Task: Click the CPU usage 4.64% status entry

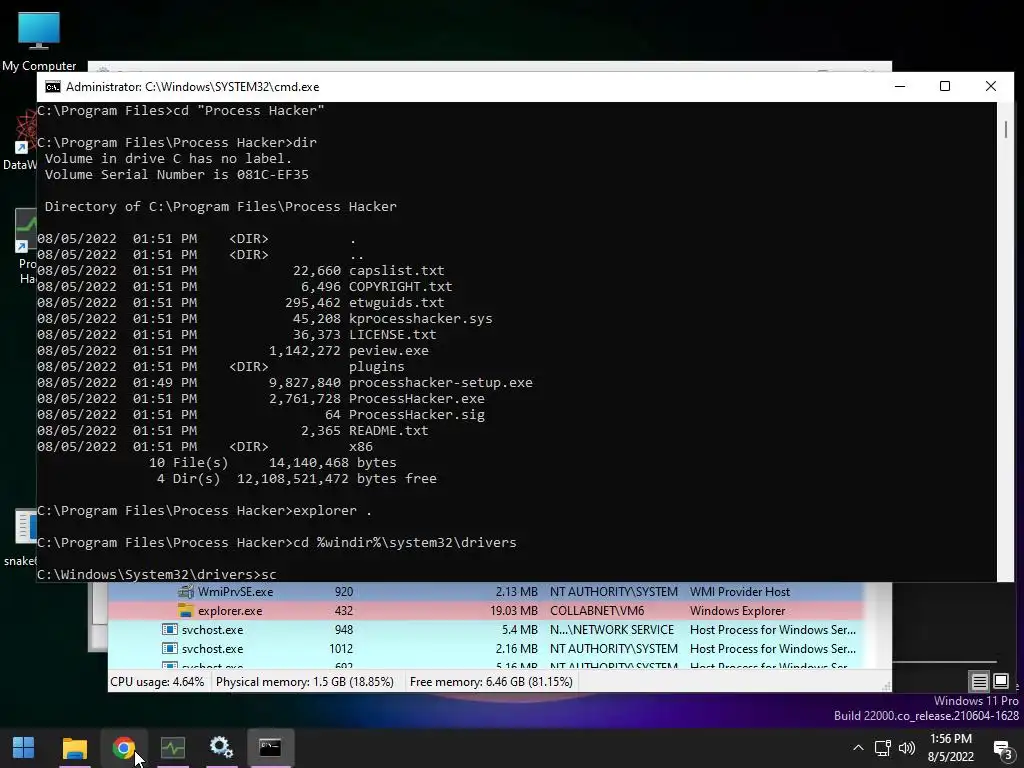Action: [x=157, y=682]
